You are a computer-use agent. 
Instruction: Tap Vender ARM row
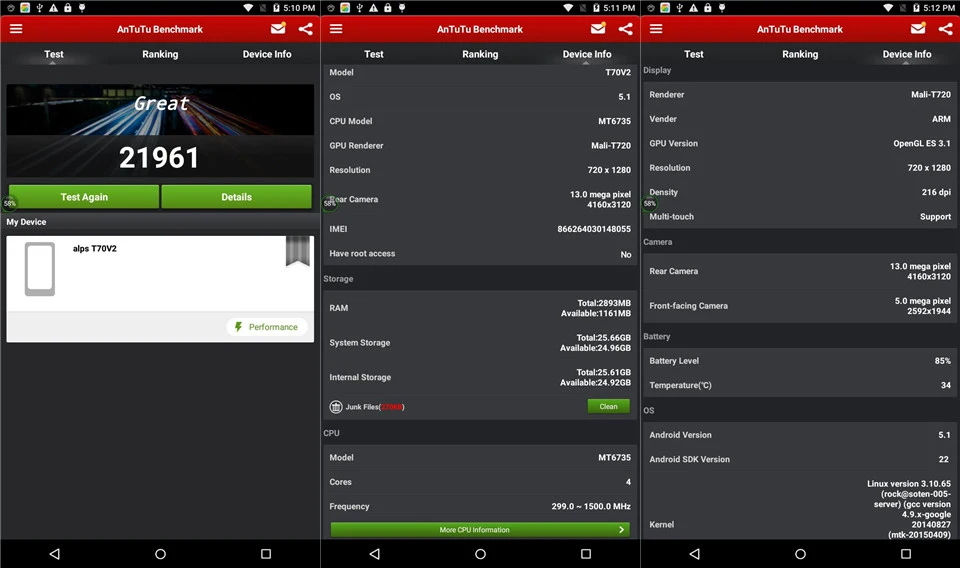coord(800,119)
